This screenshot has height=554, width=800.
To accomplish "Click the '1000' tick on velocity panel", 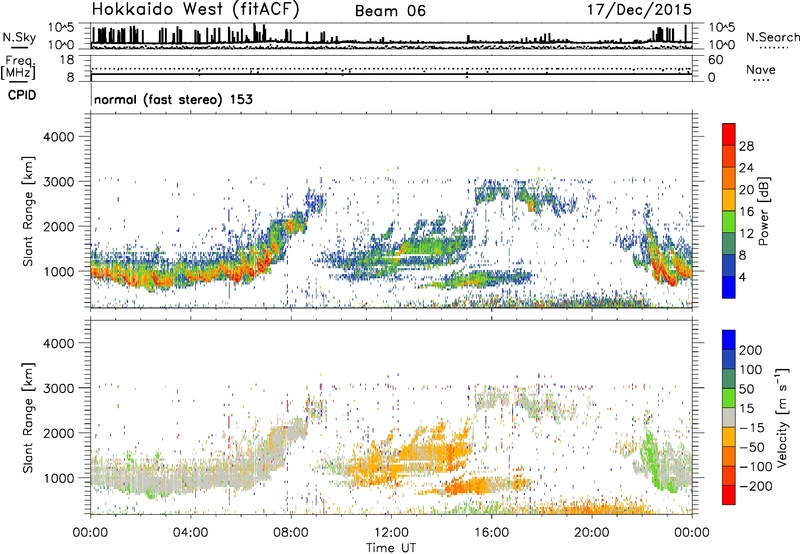I will 59,478.
